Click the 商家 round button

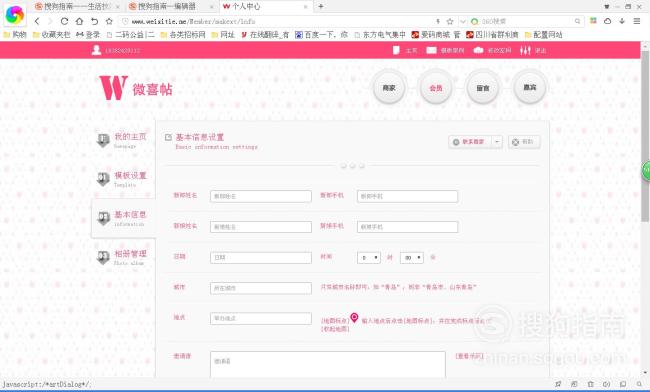coord(388,87)
